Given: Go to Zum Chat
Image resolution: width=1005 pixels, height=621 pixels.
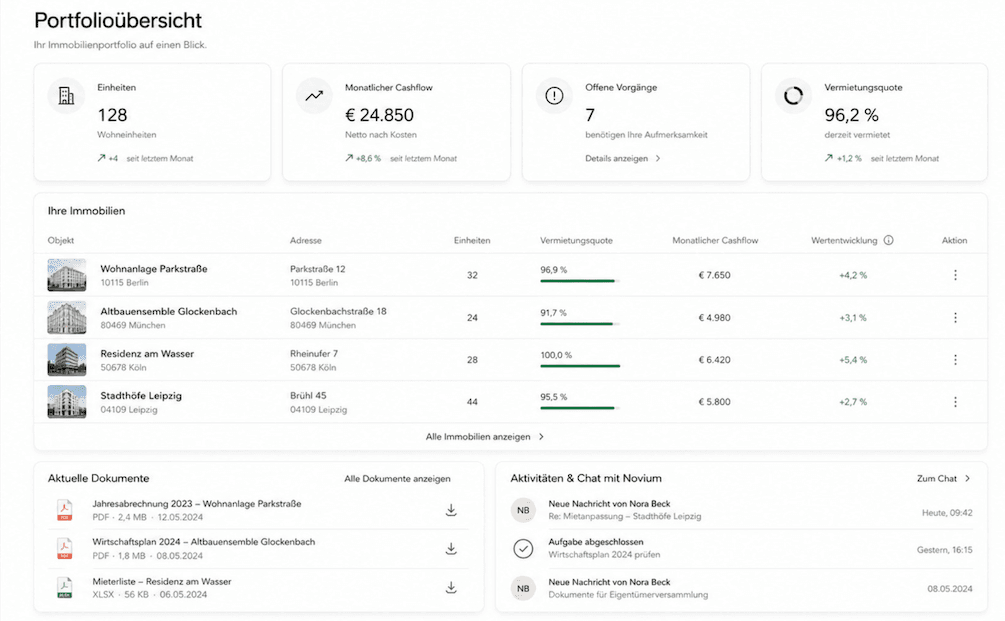Looking at the screenshot, I should tap(937, 479).
